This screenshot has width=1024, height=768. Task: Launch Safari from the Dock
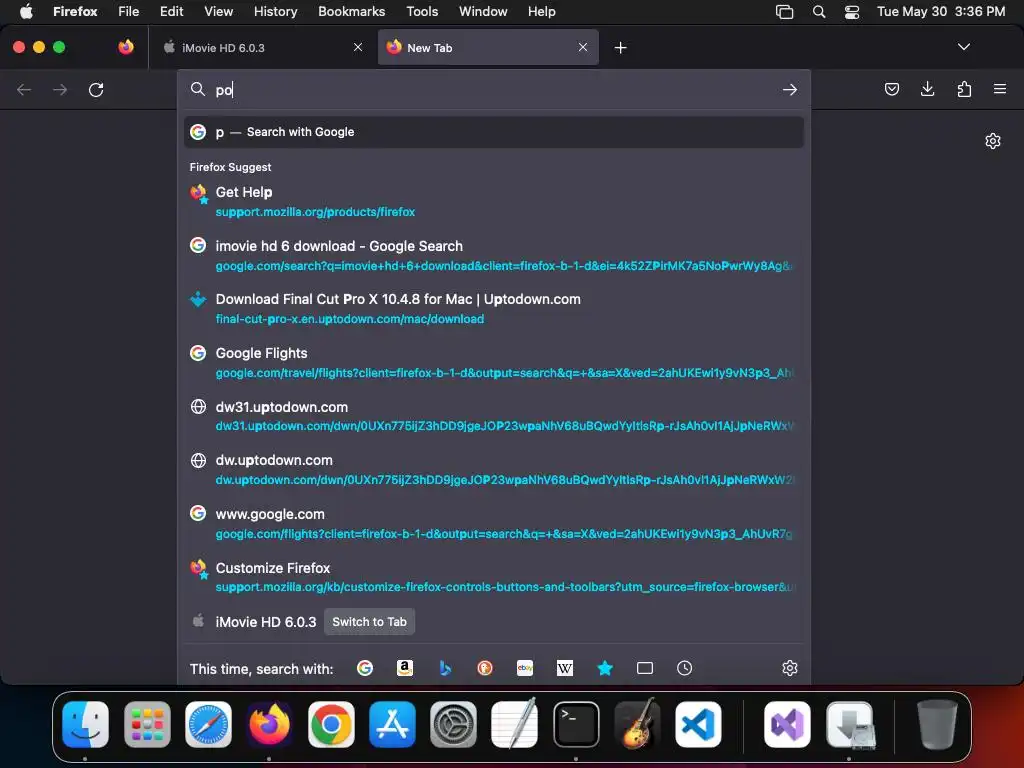coord(208,724)
